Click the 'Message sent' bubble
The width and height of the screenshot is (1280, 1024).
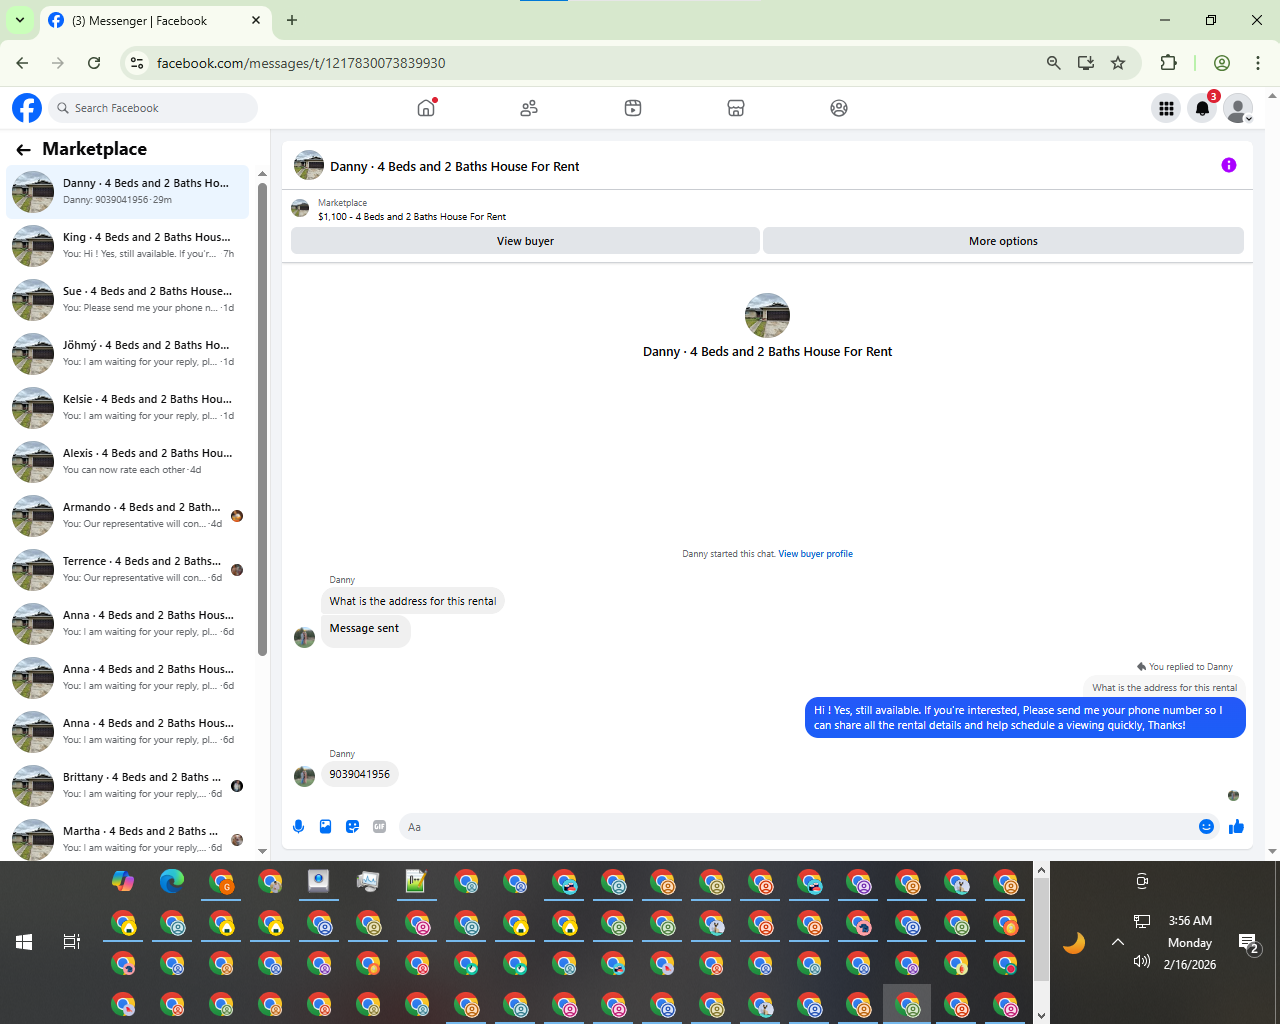click(x=365, y=629)
